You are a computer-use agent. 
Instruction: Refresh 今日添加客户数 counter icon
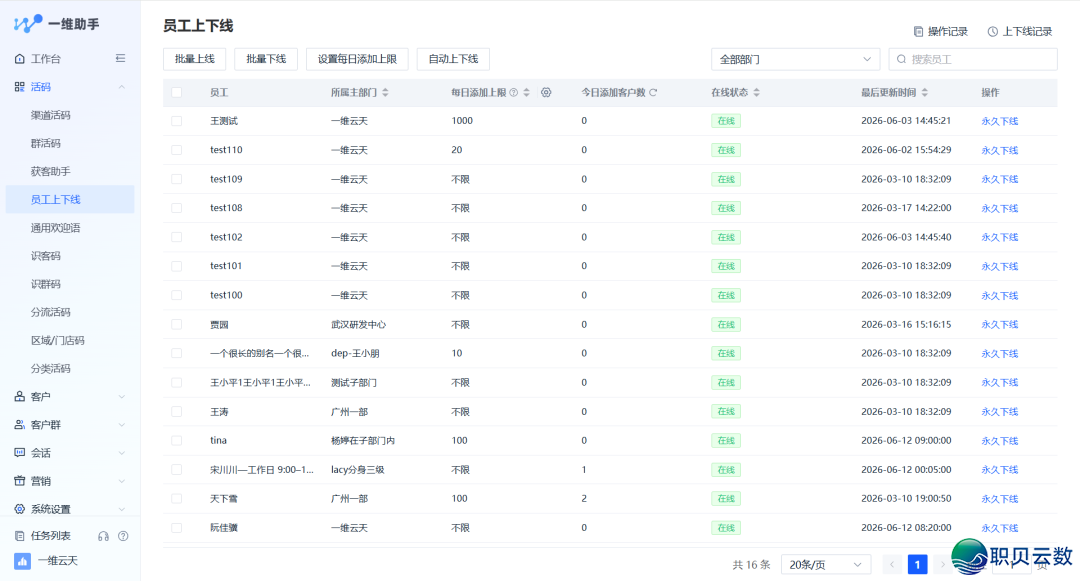tap(653, 92)
